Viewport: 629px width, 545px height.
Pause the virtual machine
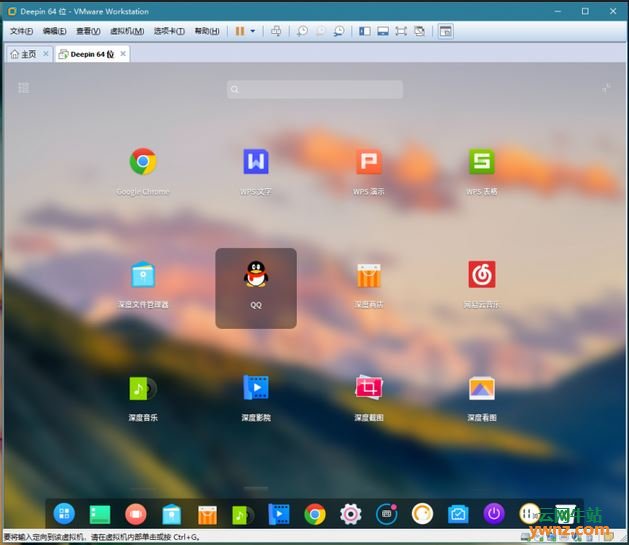pyautogui.click(x=240, y=31)
